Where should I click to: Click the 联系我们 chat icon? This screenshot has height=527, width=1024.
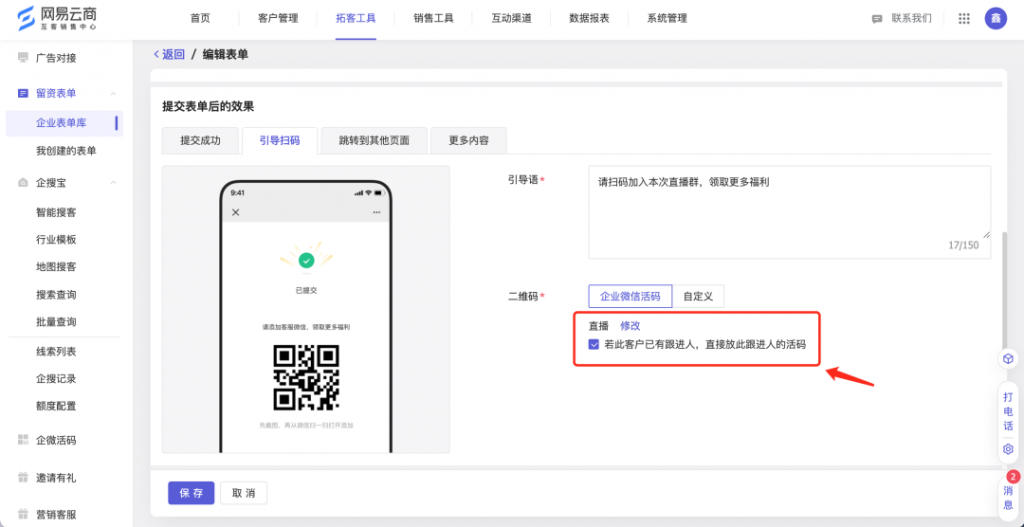[877, 19]
